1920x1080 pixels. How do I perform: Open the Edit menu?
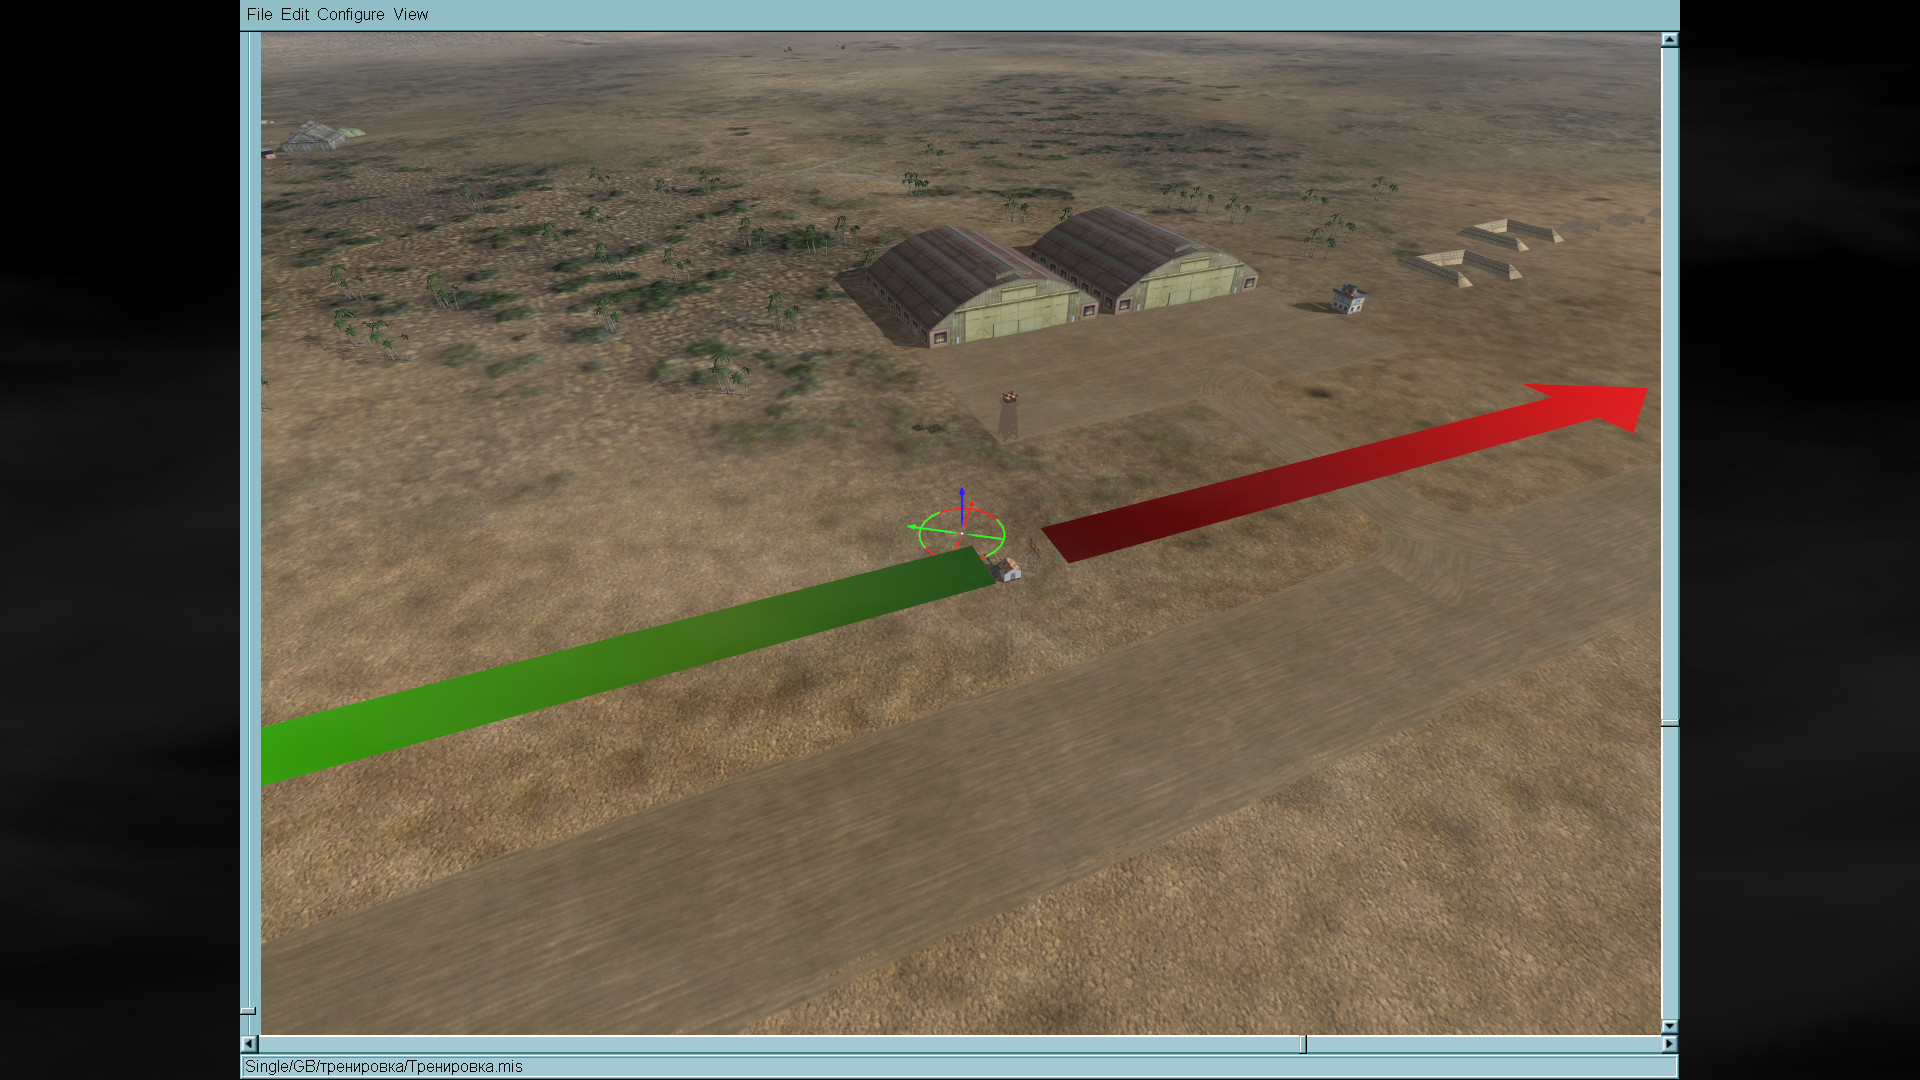pyautogui.click(x=294, y=14)
